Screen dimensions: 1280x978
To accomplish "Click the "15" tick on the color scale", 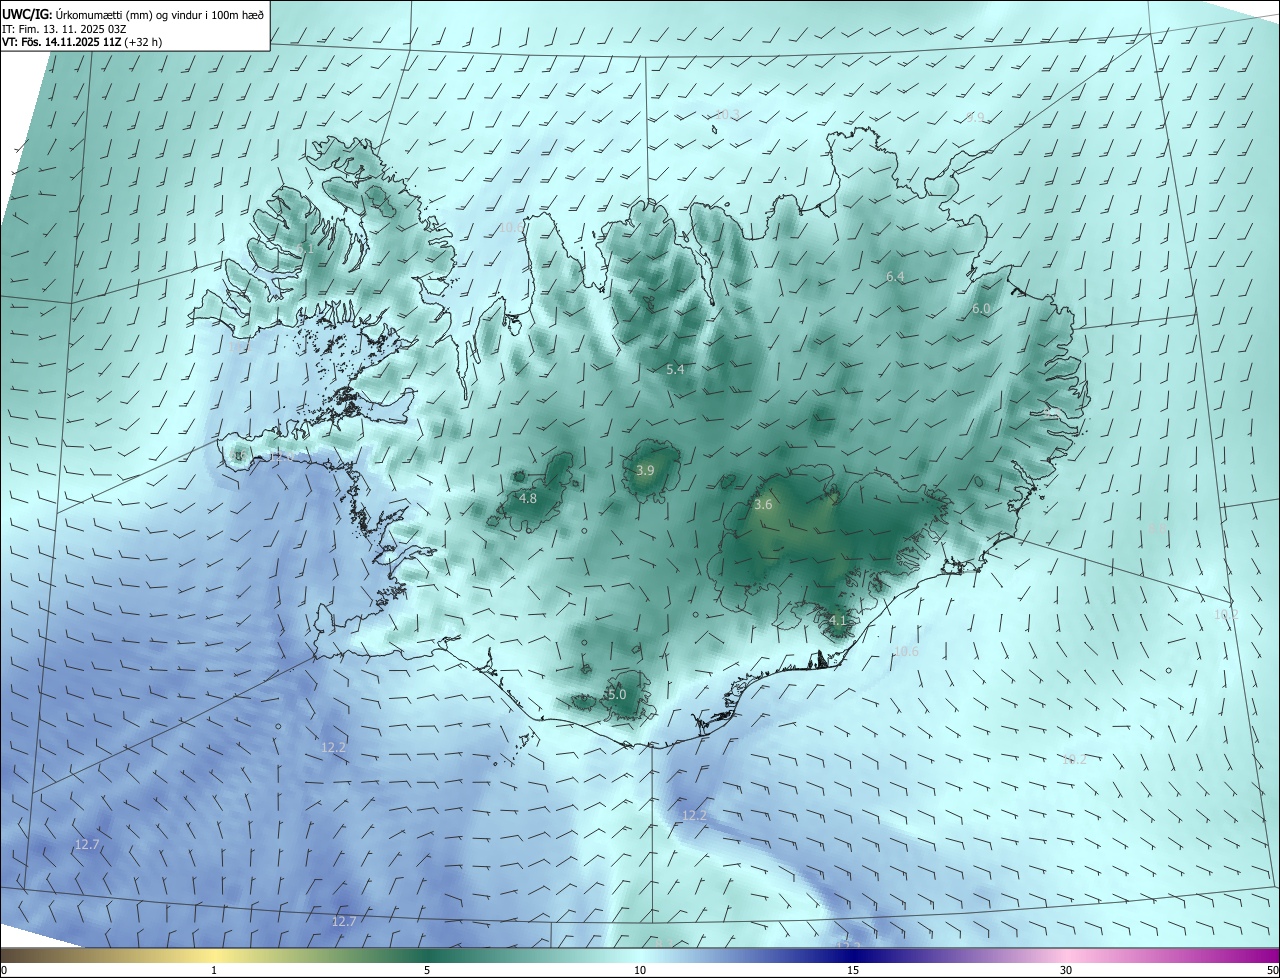I will click(853, 970).
